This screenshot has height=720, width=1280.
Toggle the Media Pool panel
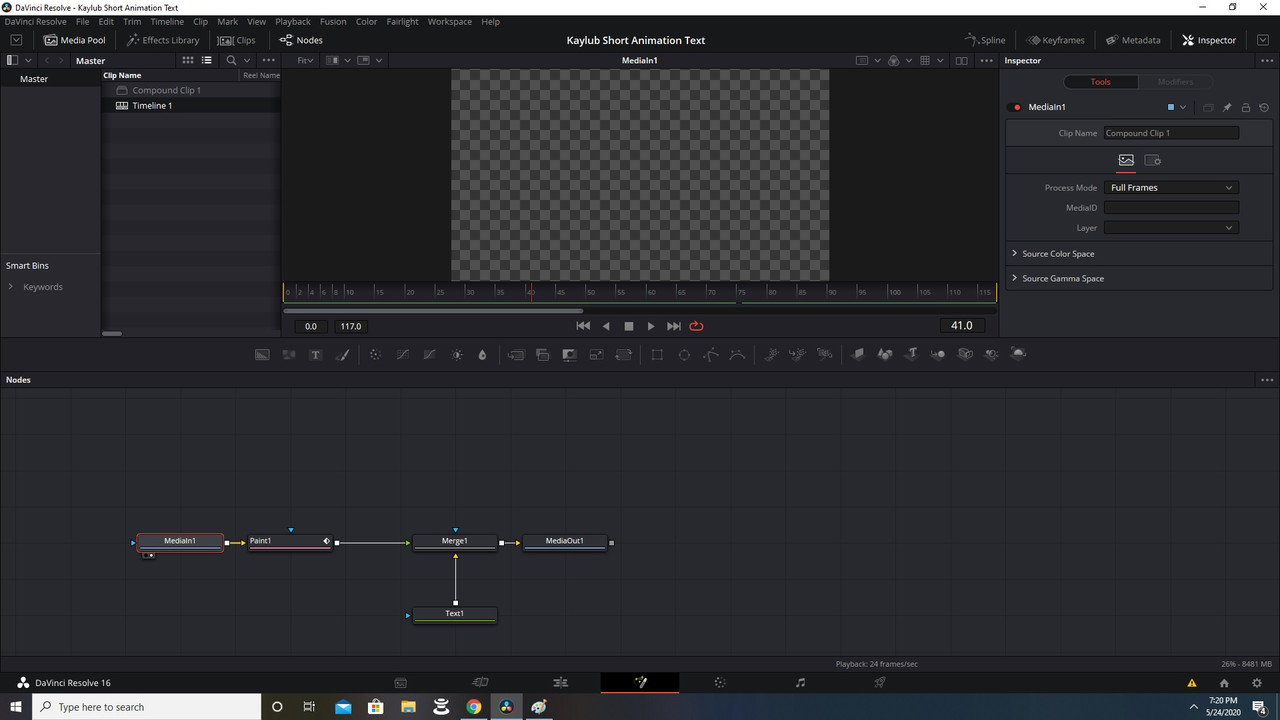click(x=75, y=40)
